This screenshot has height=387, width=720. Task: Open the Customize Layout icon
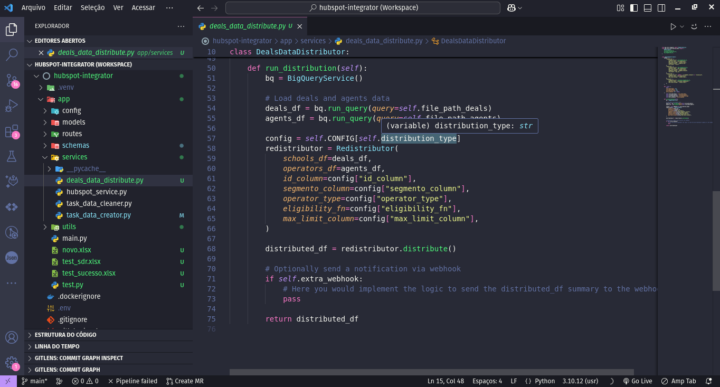[x=620, y=8]
